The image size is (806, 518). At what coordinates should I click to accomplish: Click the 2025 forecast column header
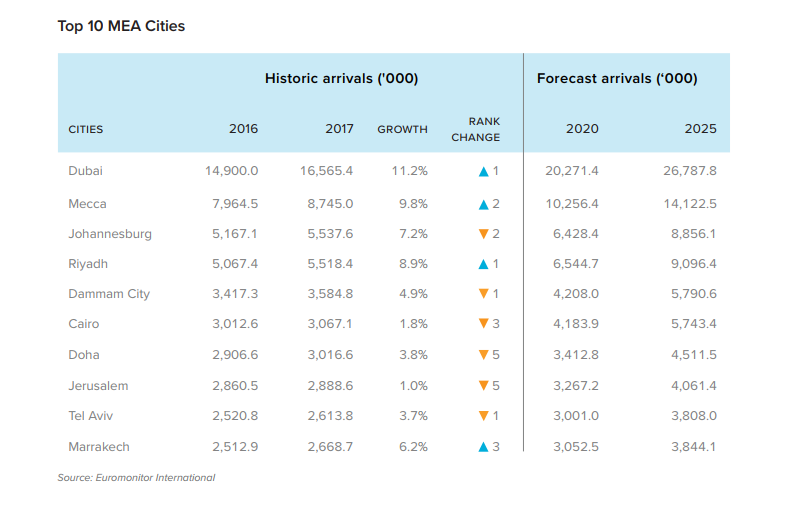coord(700,128)
